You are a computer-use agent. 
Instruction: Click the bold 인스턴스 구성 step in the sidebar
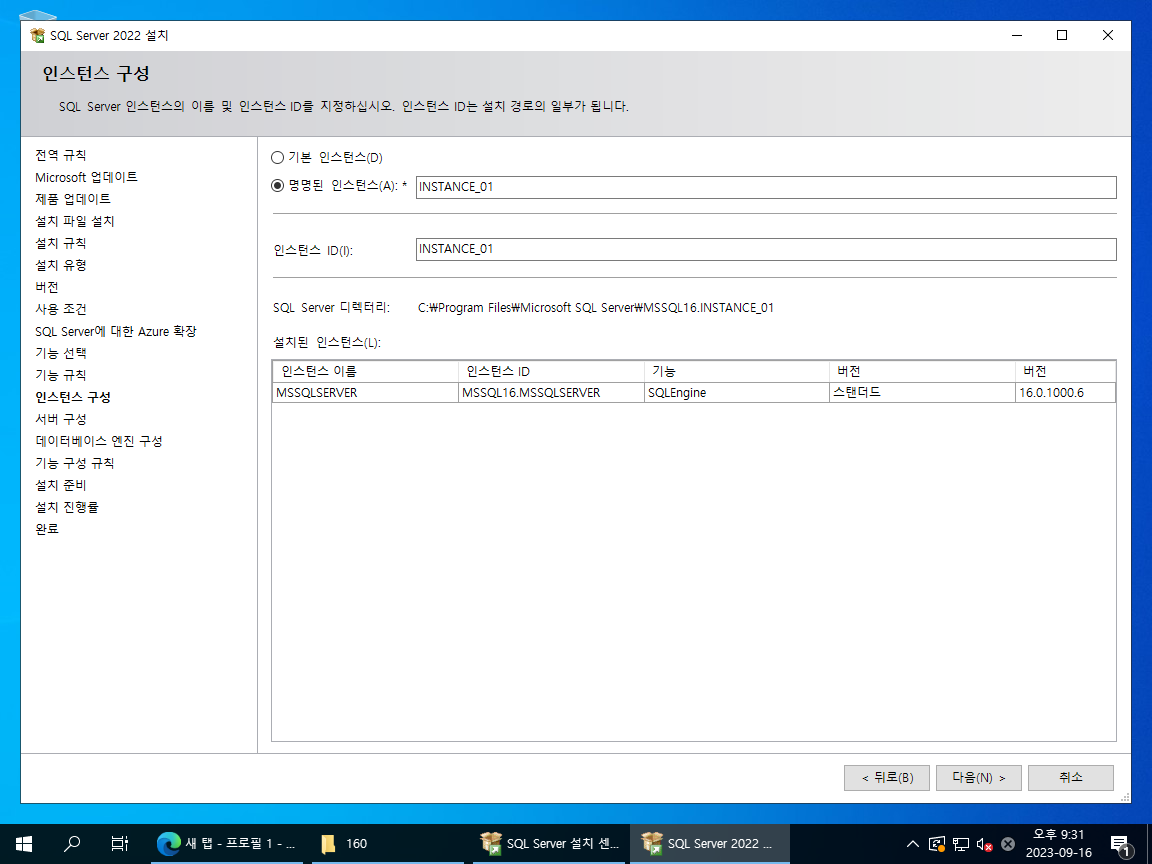click(73, 397)
